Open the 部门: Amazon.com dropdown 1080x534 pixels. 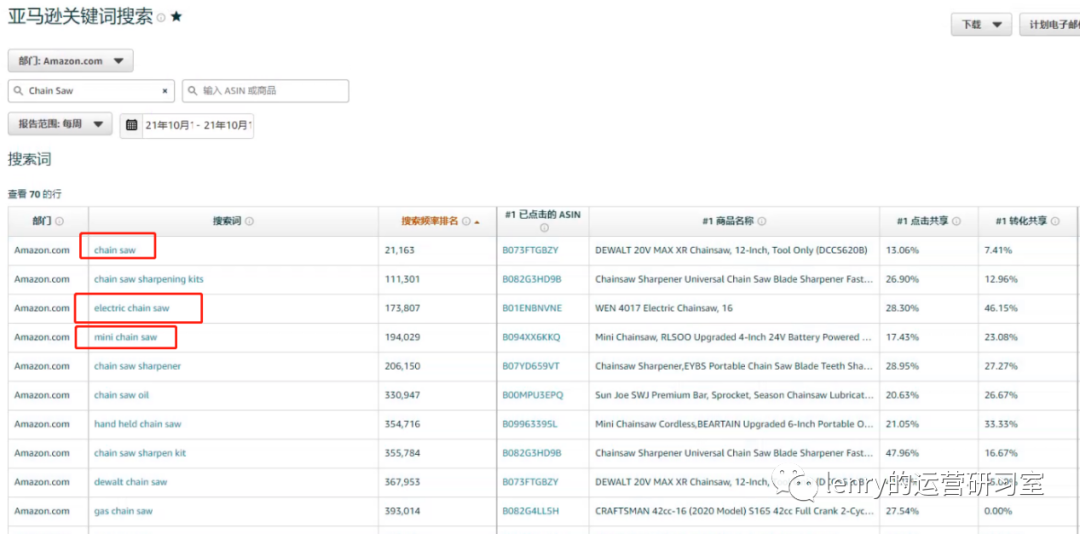tap(70, 61)
